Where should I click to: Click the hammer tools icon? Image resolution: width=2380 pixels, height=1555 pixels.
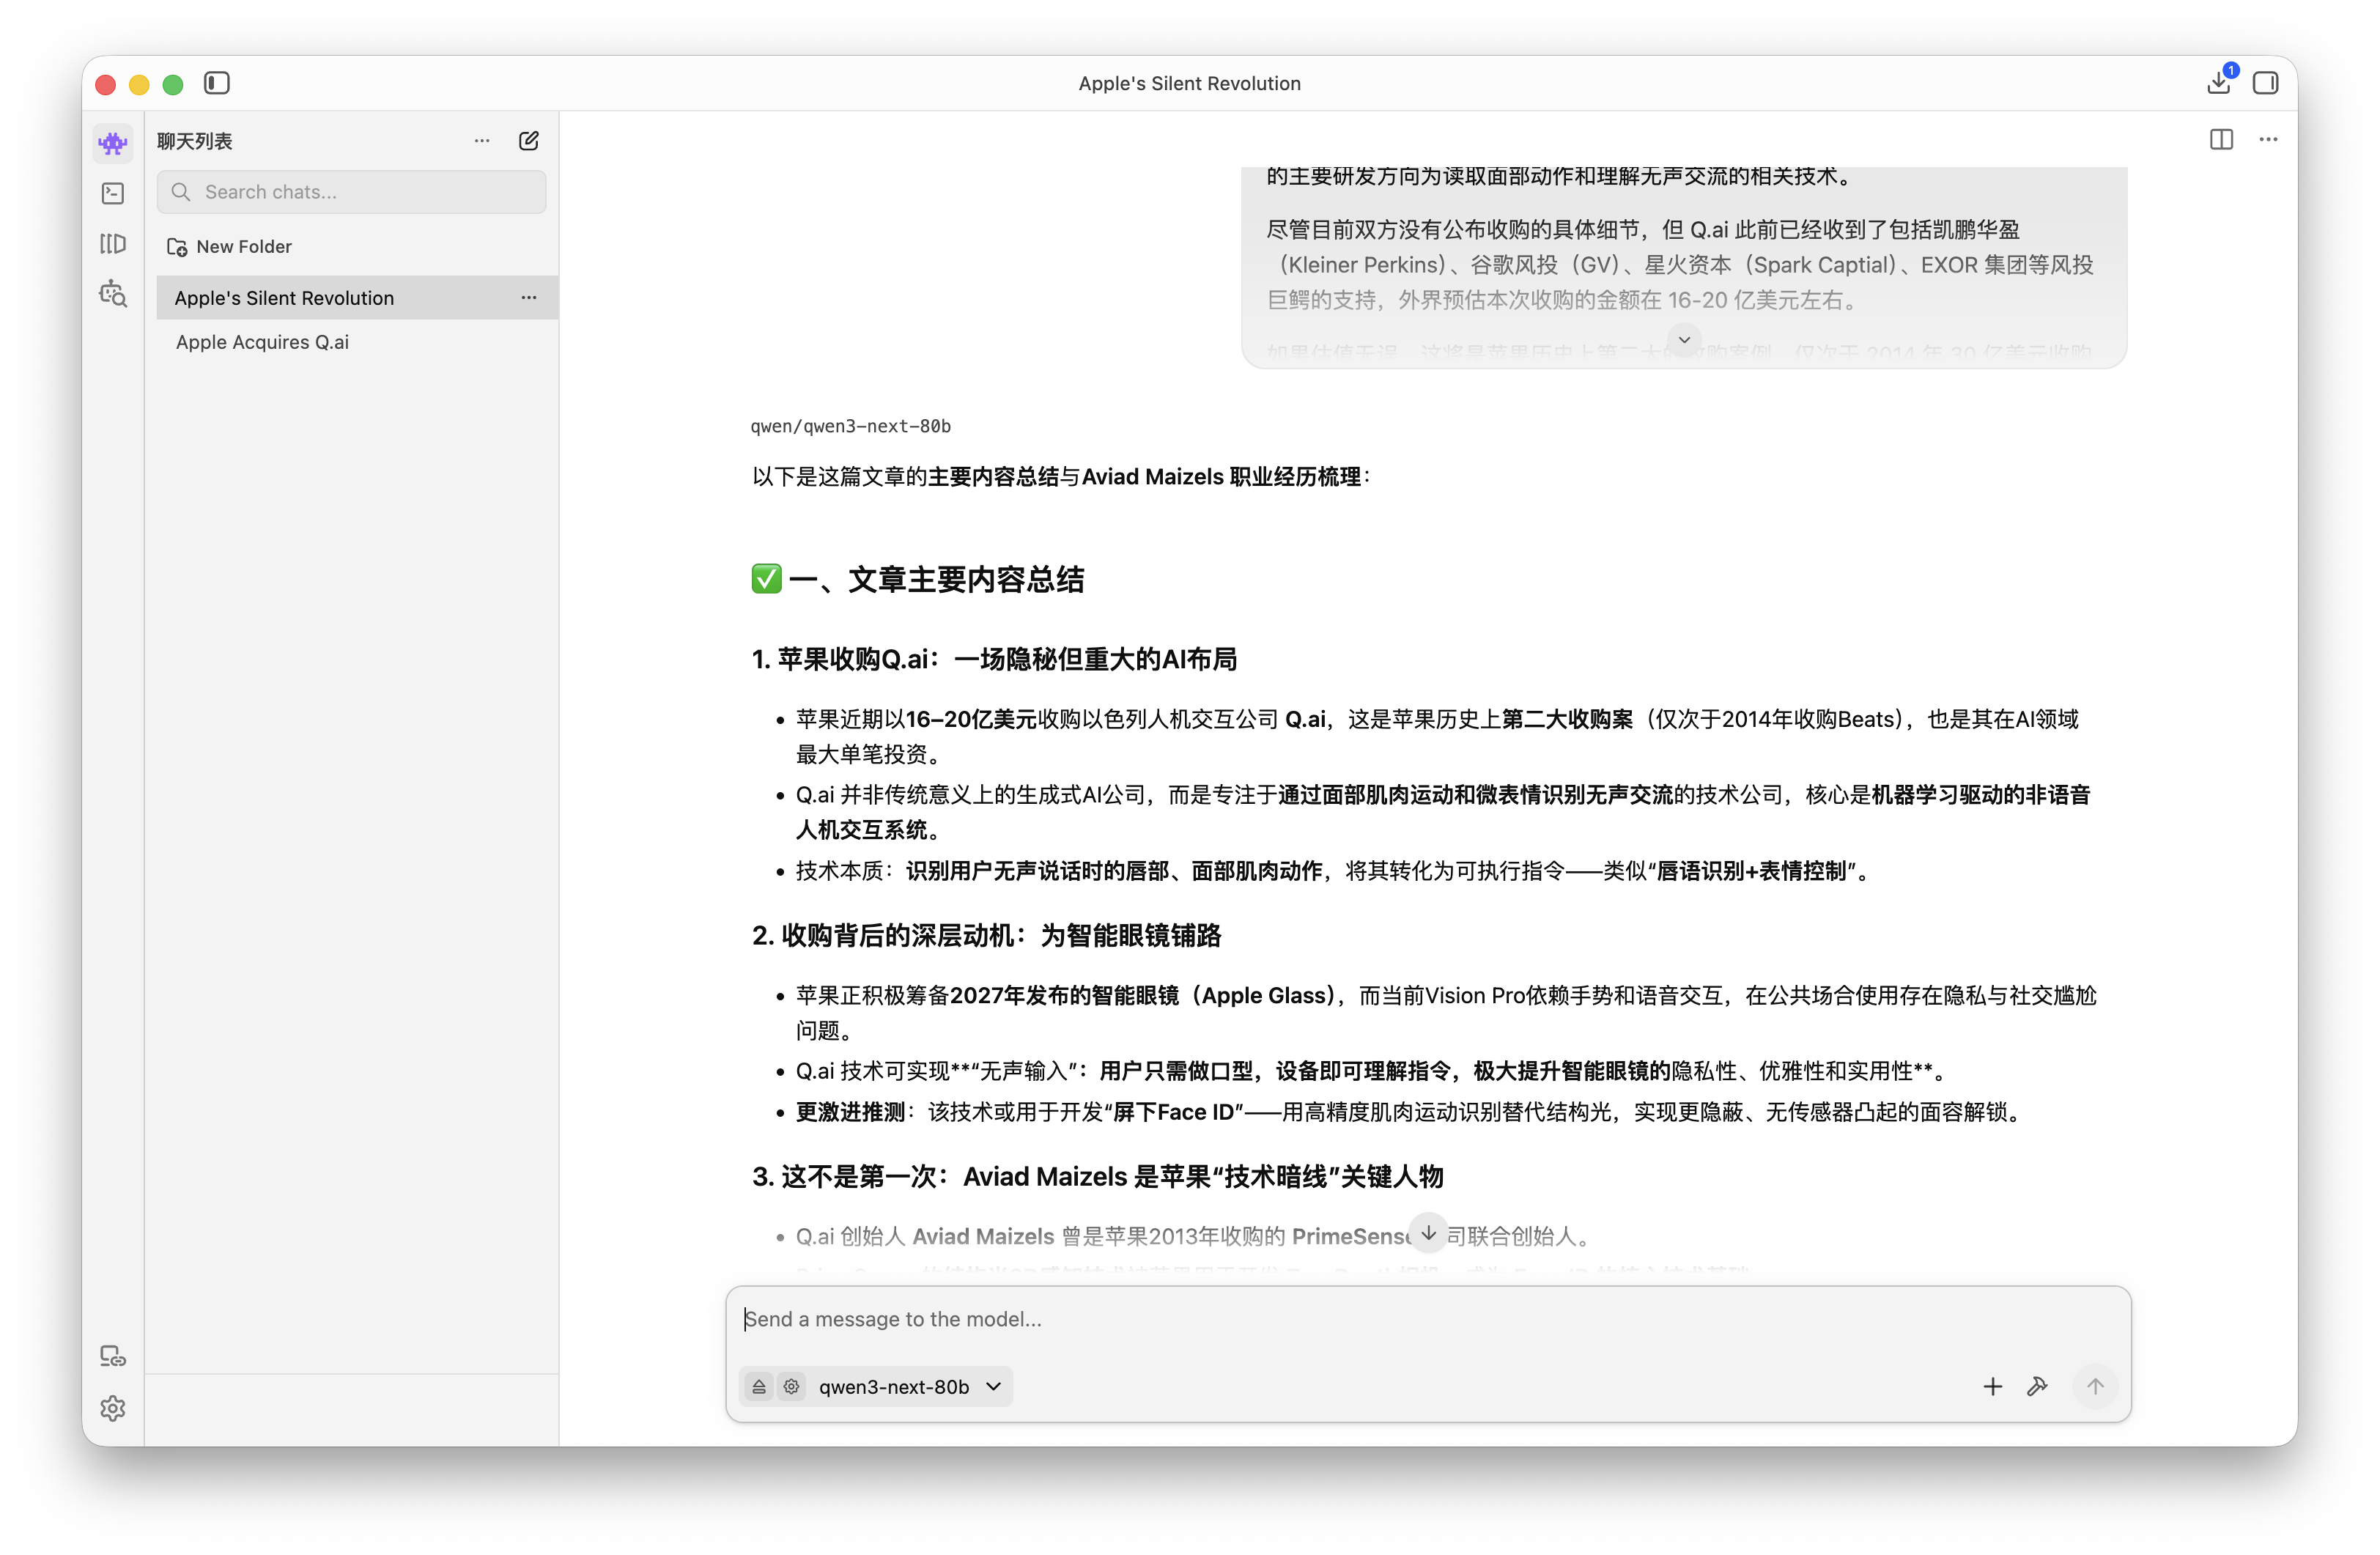pyautogui.click(x=2037, y=1386)
